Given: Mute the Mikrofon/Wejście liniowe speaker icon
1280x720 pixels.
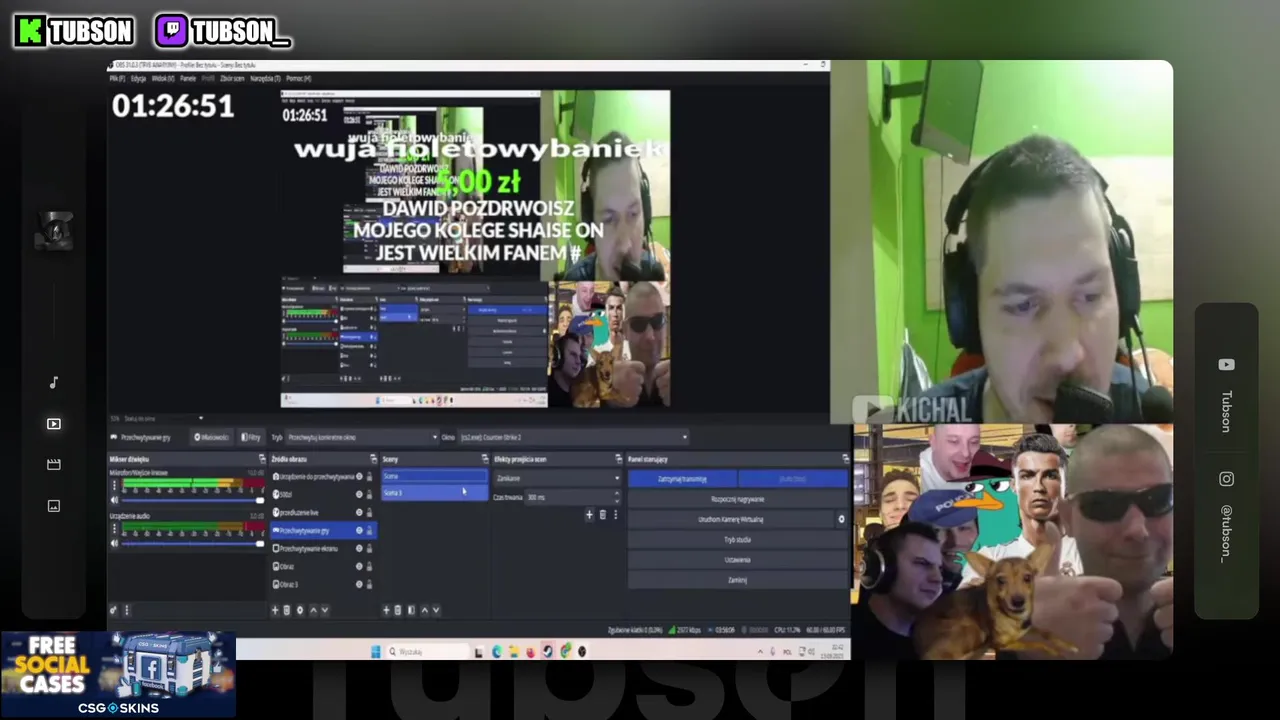Looking at the screenshot, I should (114, 499).
